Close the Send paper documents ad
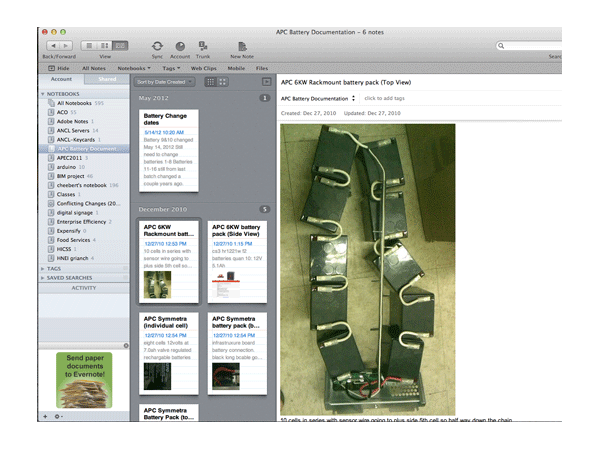 tap(126, 346)
